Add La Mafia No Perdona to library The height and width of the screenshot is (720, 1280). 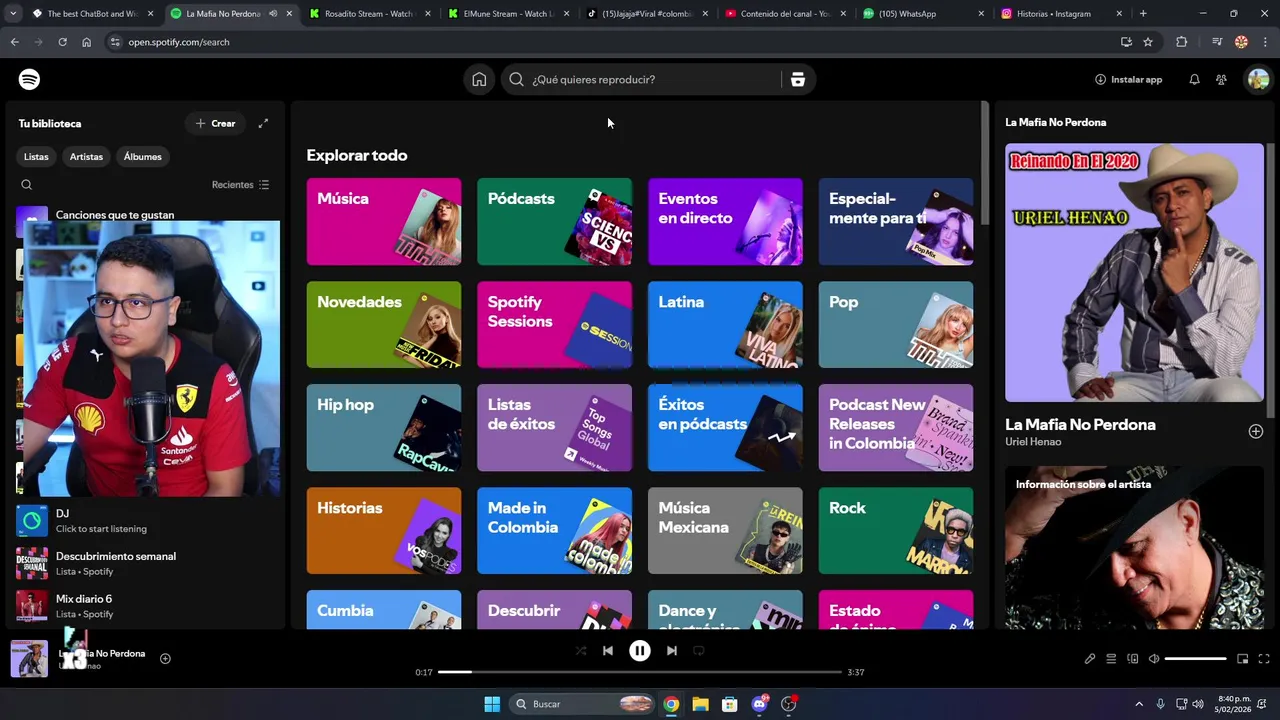(1256, 431)
